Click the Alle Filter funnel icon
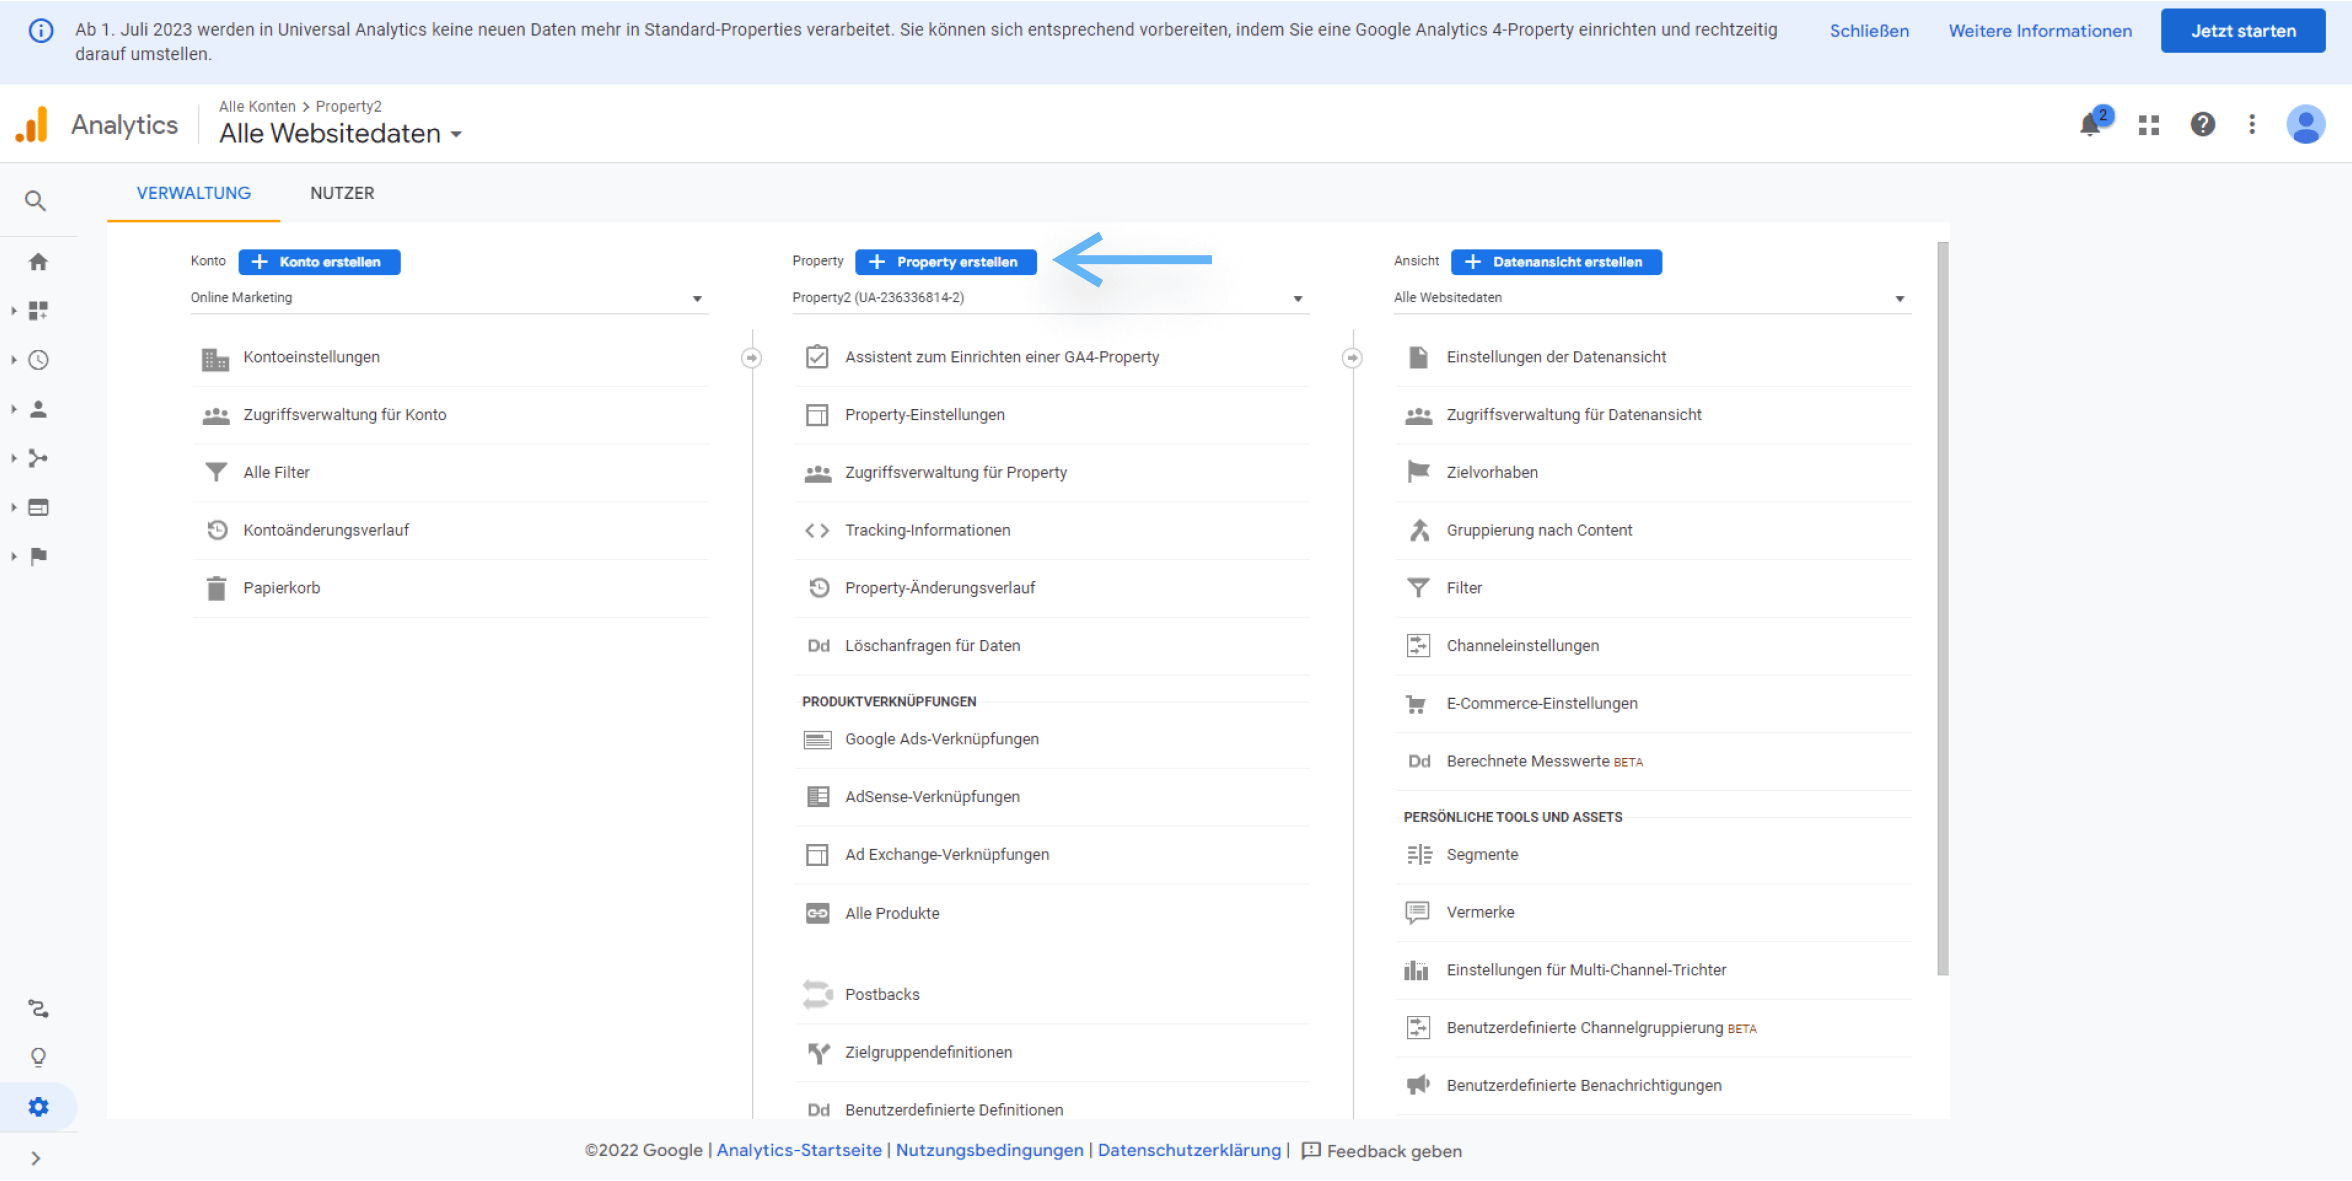Image resolution: width=2352 pixels, height=1181 pixels. click(x=216, y=472)
